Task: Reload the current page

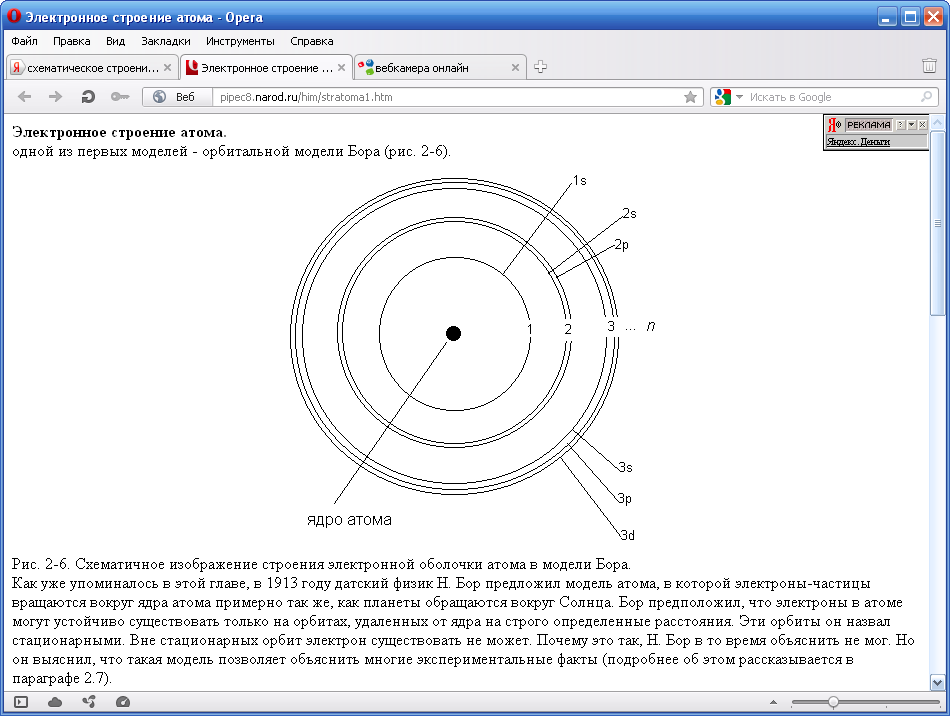Action: click(88, 97)
